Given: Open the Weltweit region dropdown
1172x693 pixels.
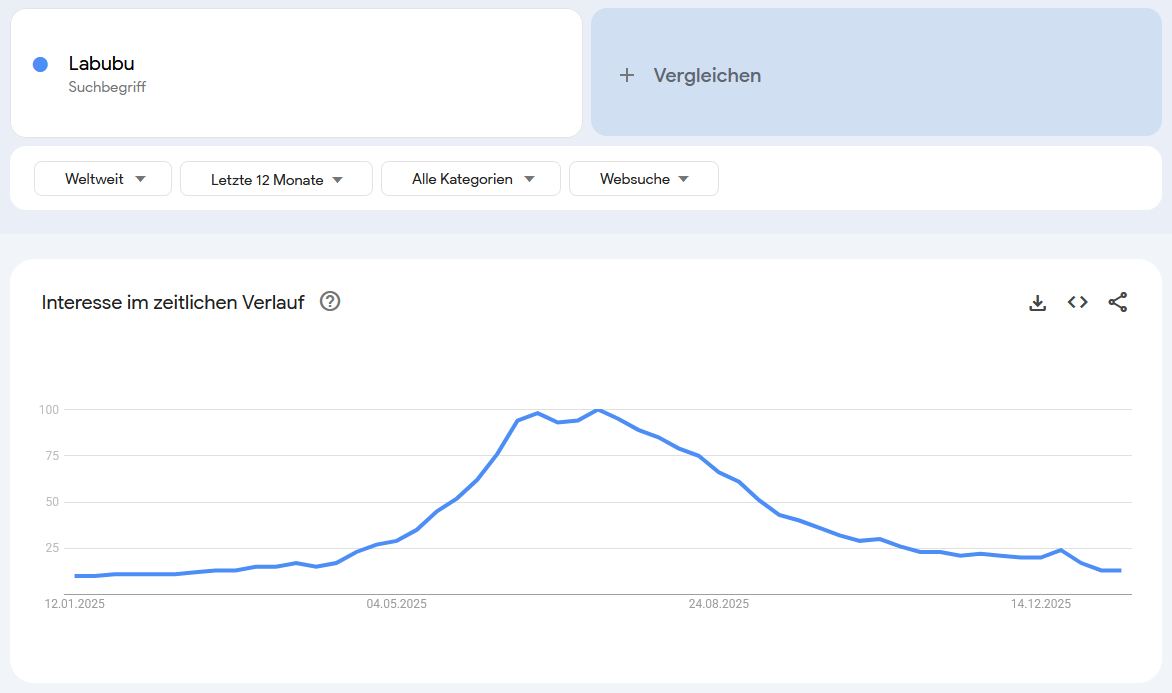Looking at the screenshot, I should tap(102, 178).
